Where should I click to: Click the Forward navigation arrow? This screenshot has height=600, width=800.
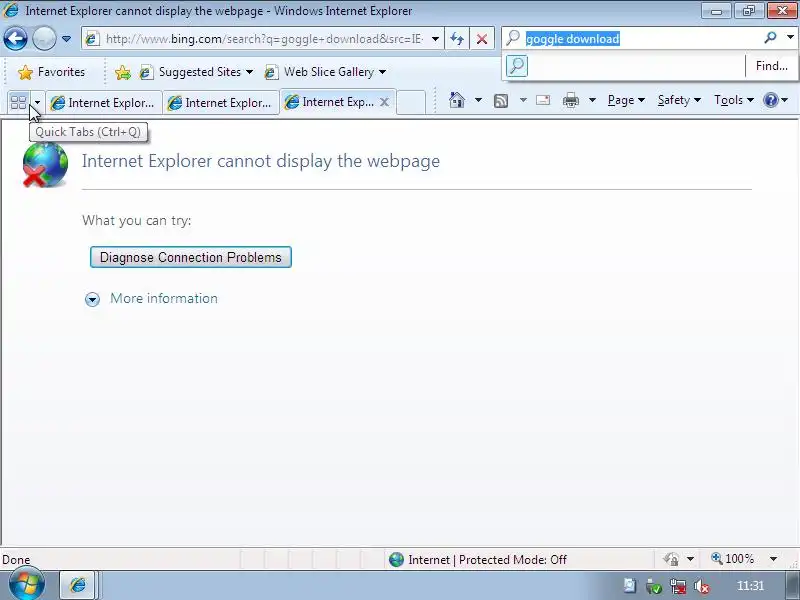[44, 38]
